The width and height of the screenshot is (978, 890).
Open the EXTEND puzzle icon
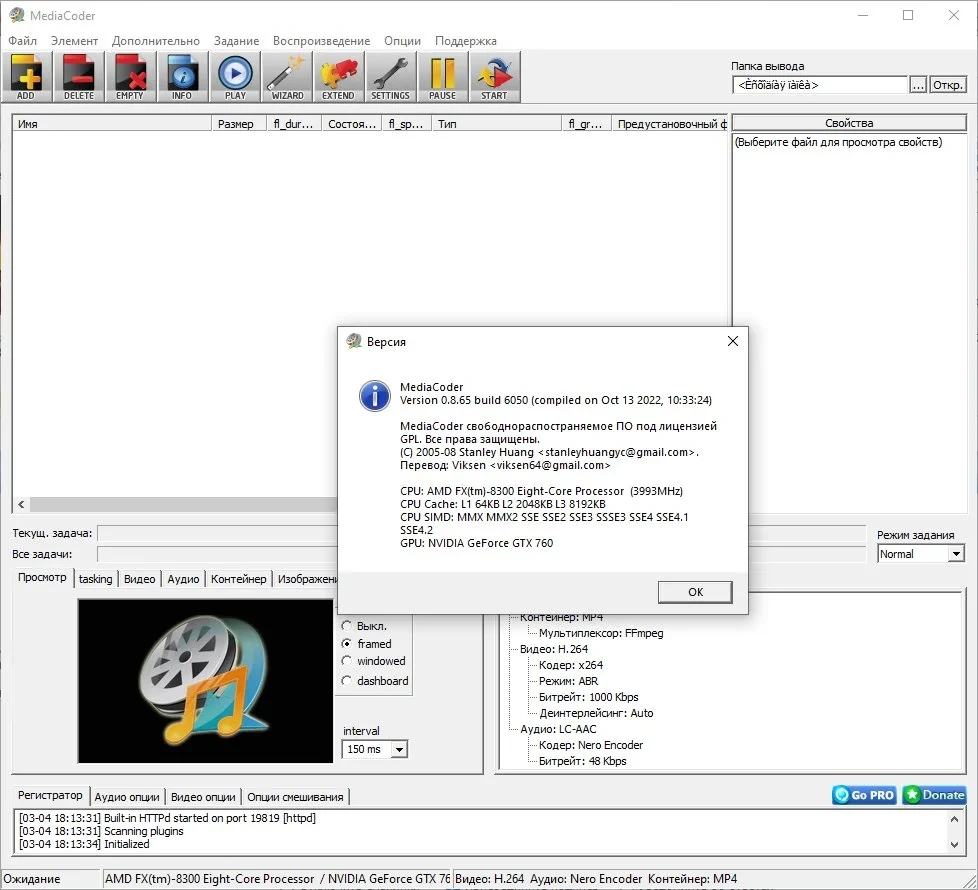click(338, 77)
